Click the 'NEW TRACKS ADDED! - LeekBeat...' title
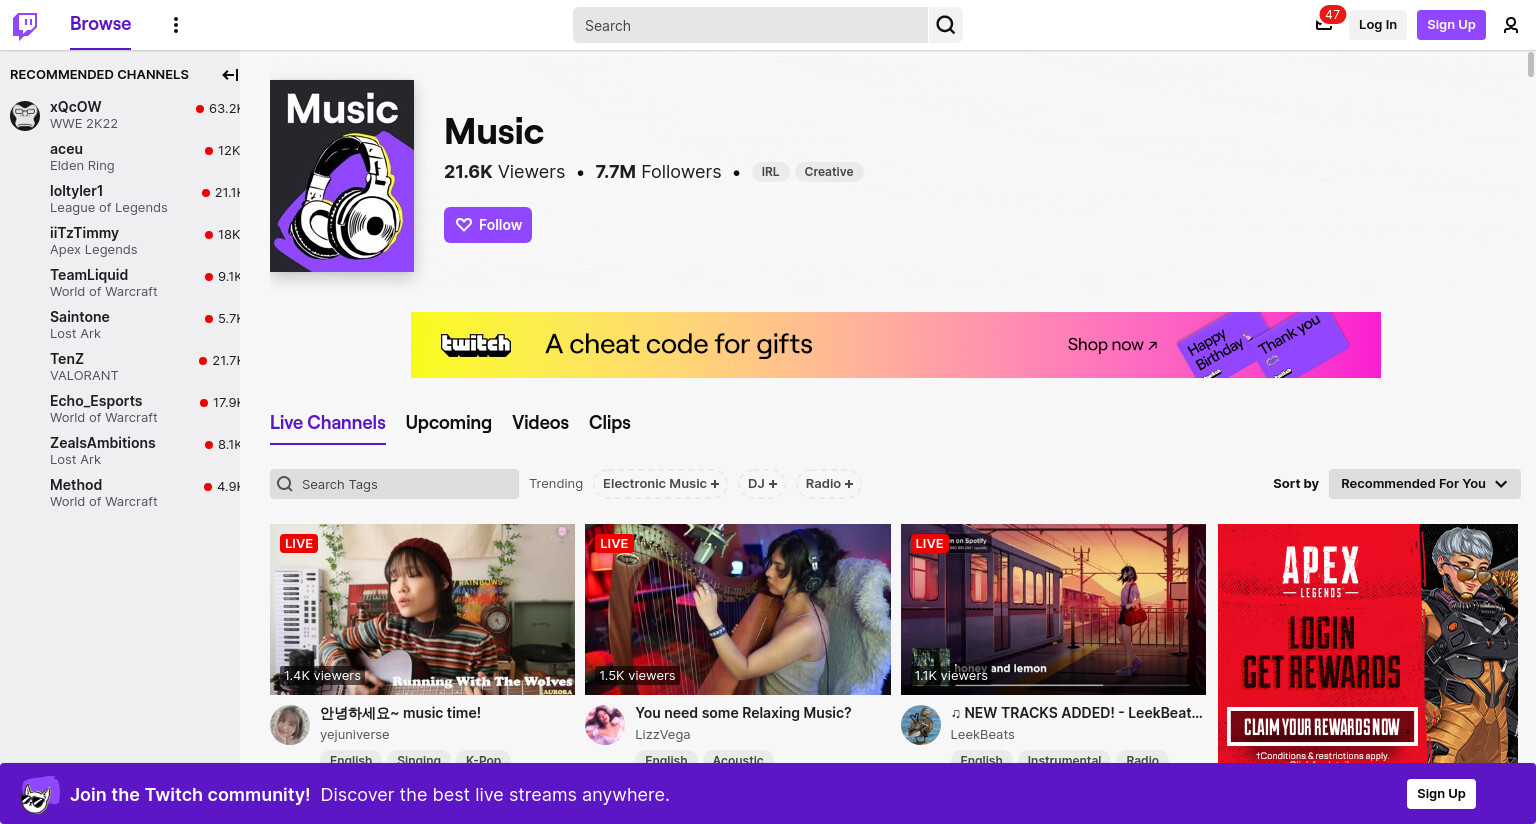The width and height of the screenshot is (1536, 824). tap(1076, 713)
